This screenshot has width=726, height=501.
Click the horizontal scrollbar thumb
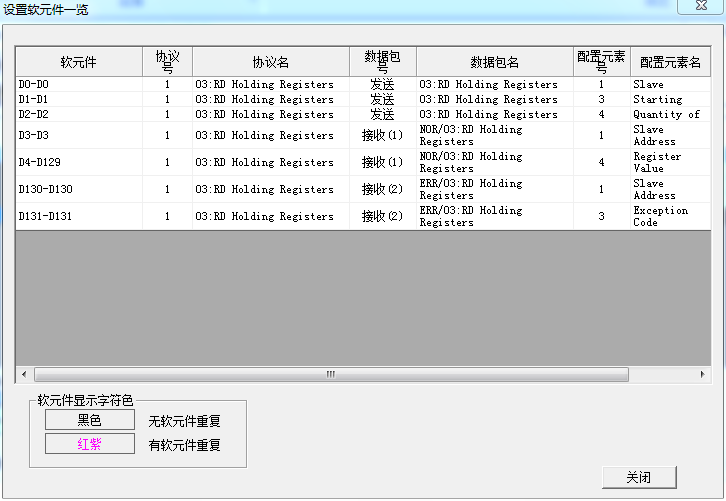[x=332, y=375]
